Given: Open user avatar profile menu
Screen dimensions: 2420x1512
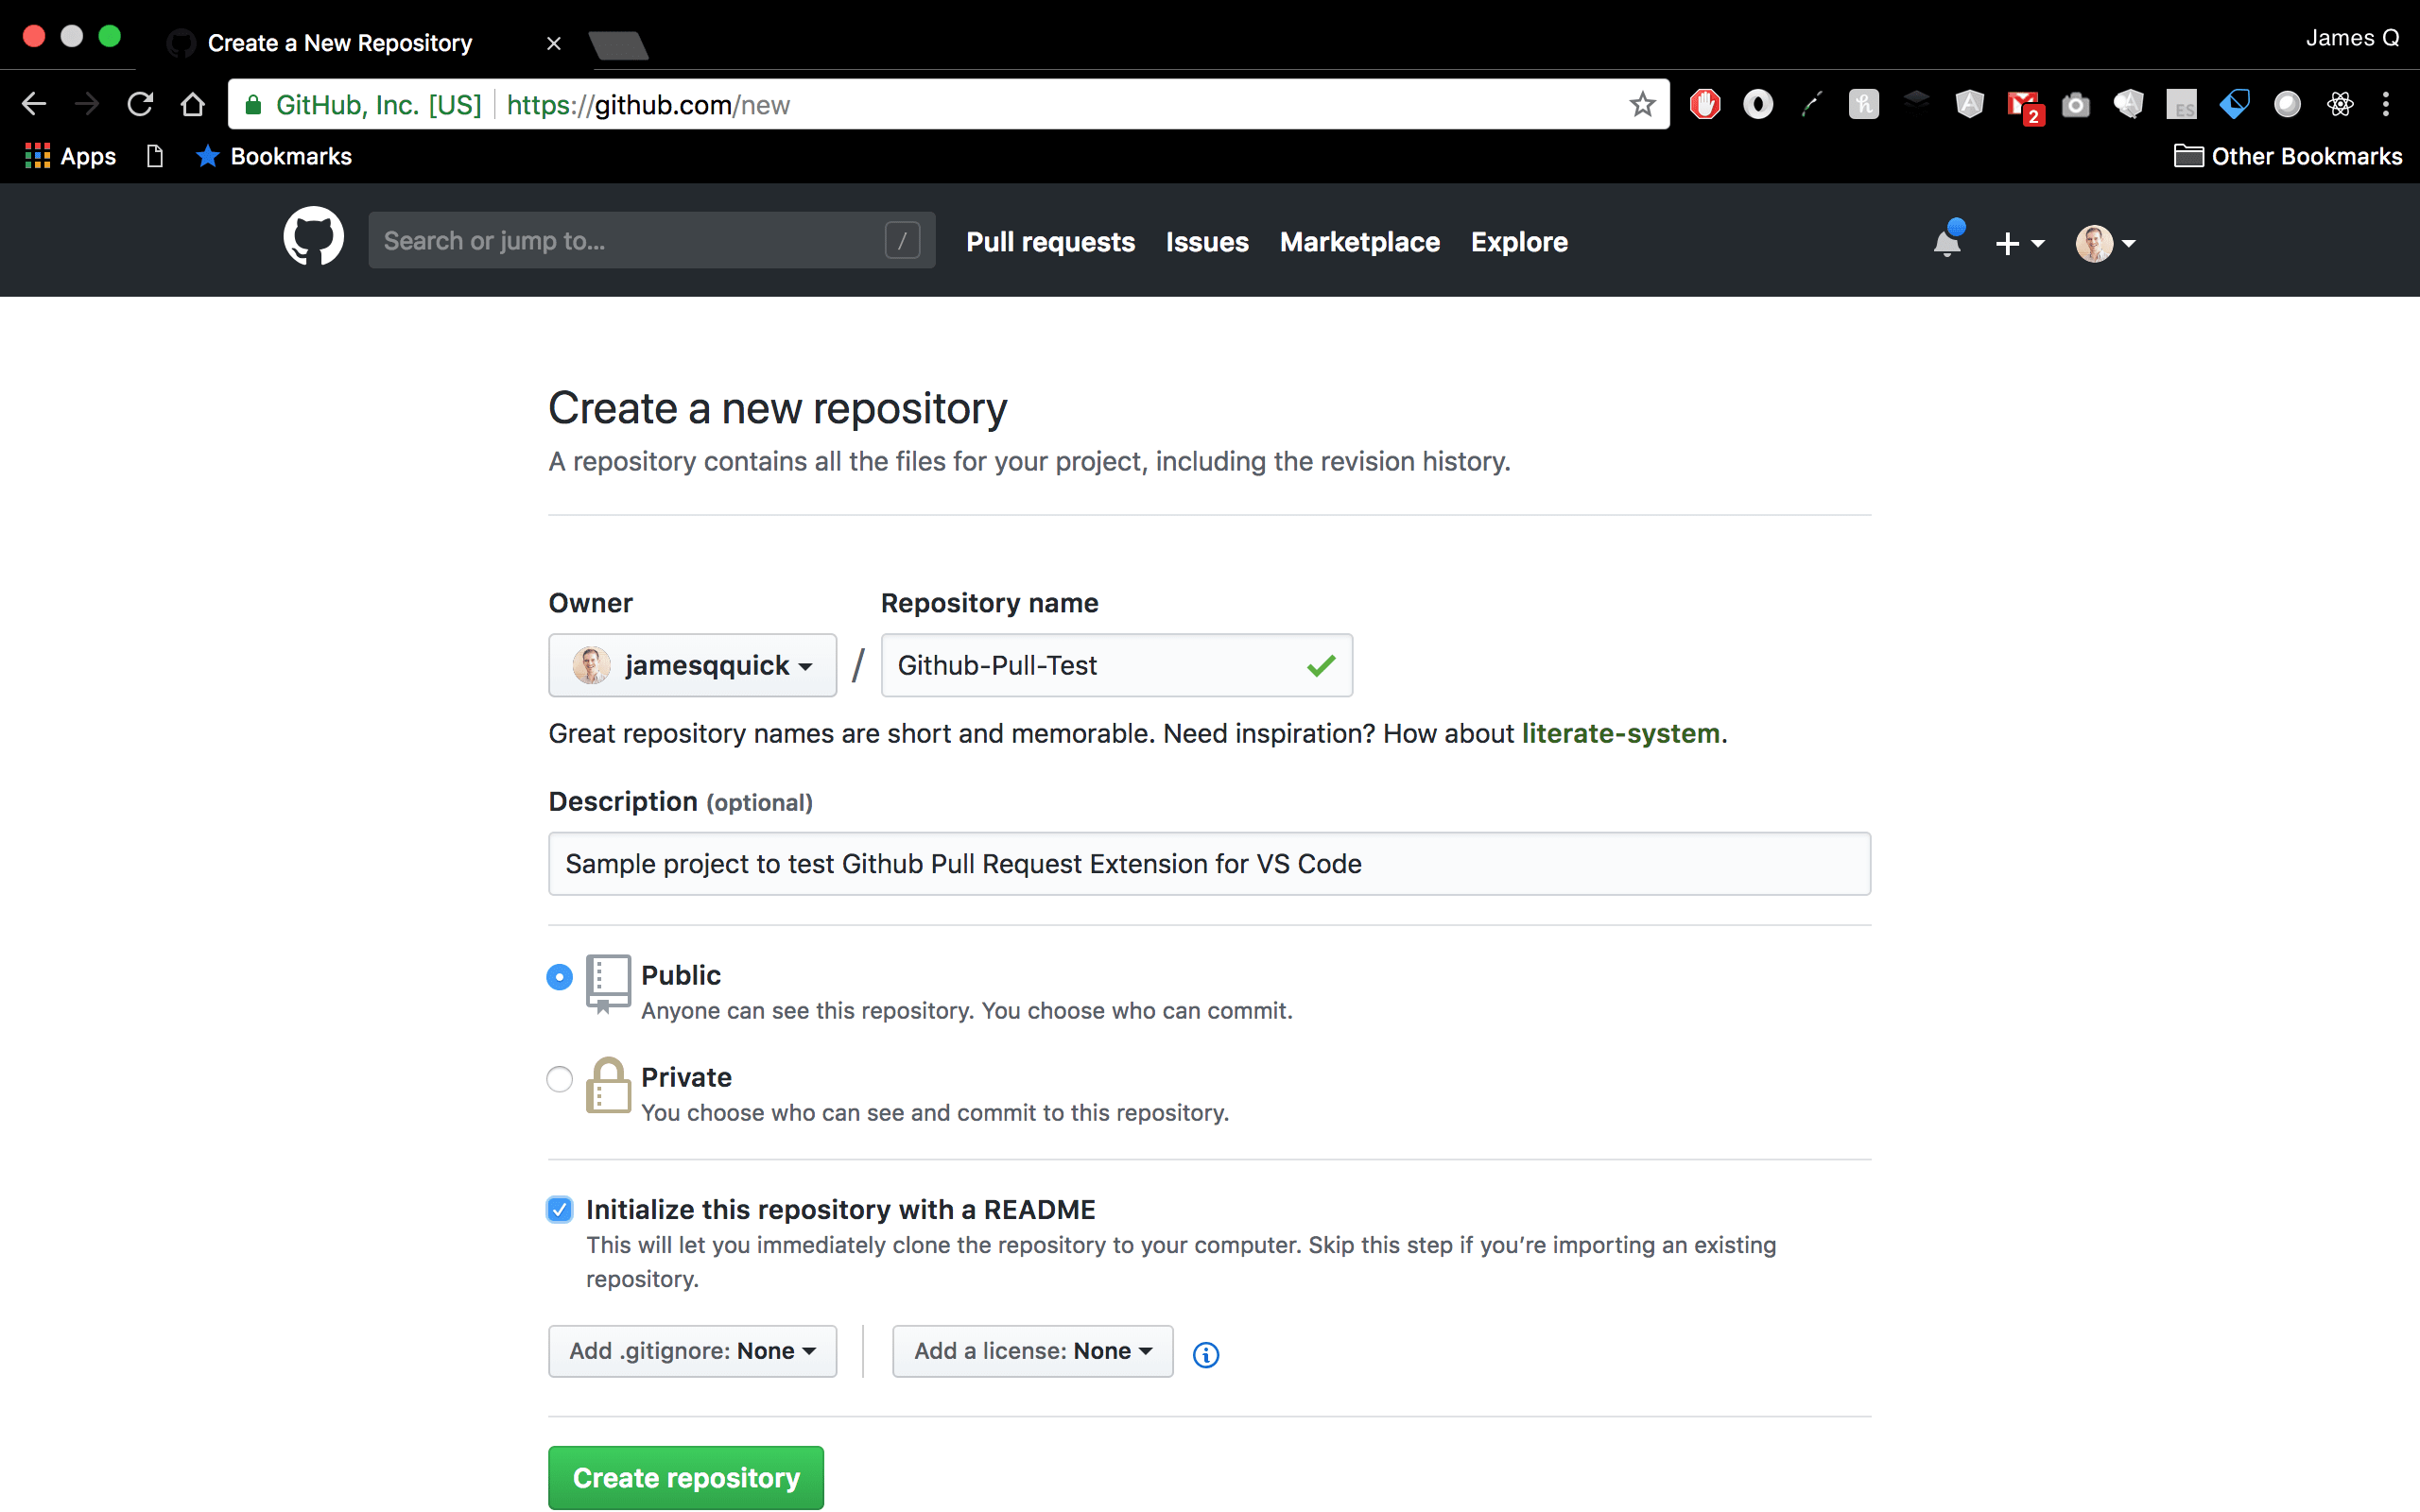Looking at the screenshot, I should pos(2105,243).
